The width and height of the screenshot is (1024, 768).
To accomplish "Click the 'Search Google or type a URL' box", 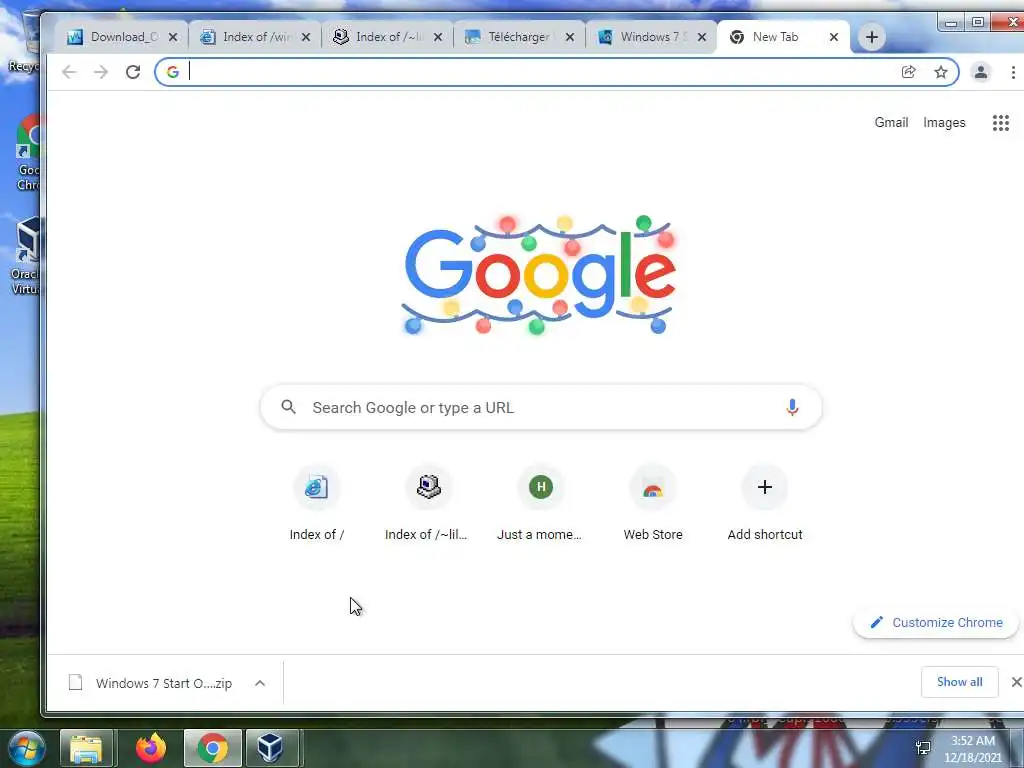I will [x=541, y=408].
